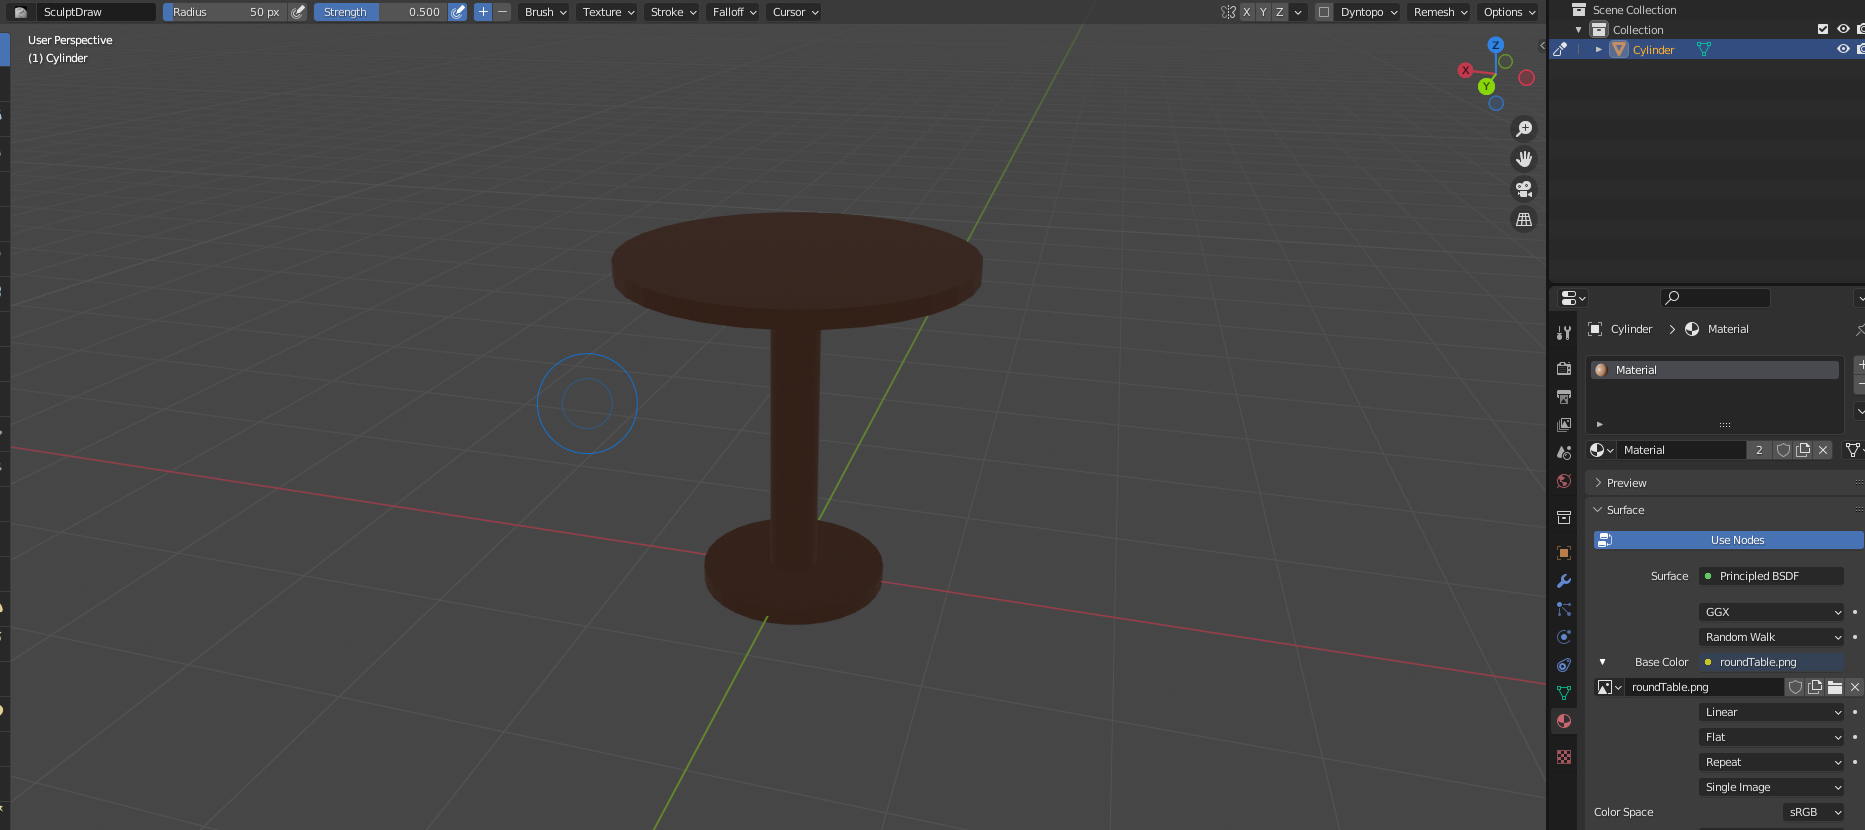Image resolution: width=1865 pixels, height=830 pixels.
Task: Open the Single Image source dropdown
Action: point(1771,787)
